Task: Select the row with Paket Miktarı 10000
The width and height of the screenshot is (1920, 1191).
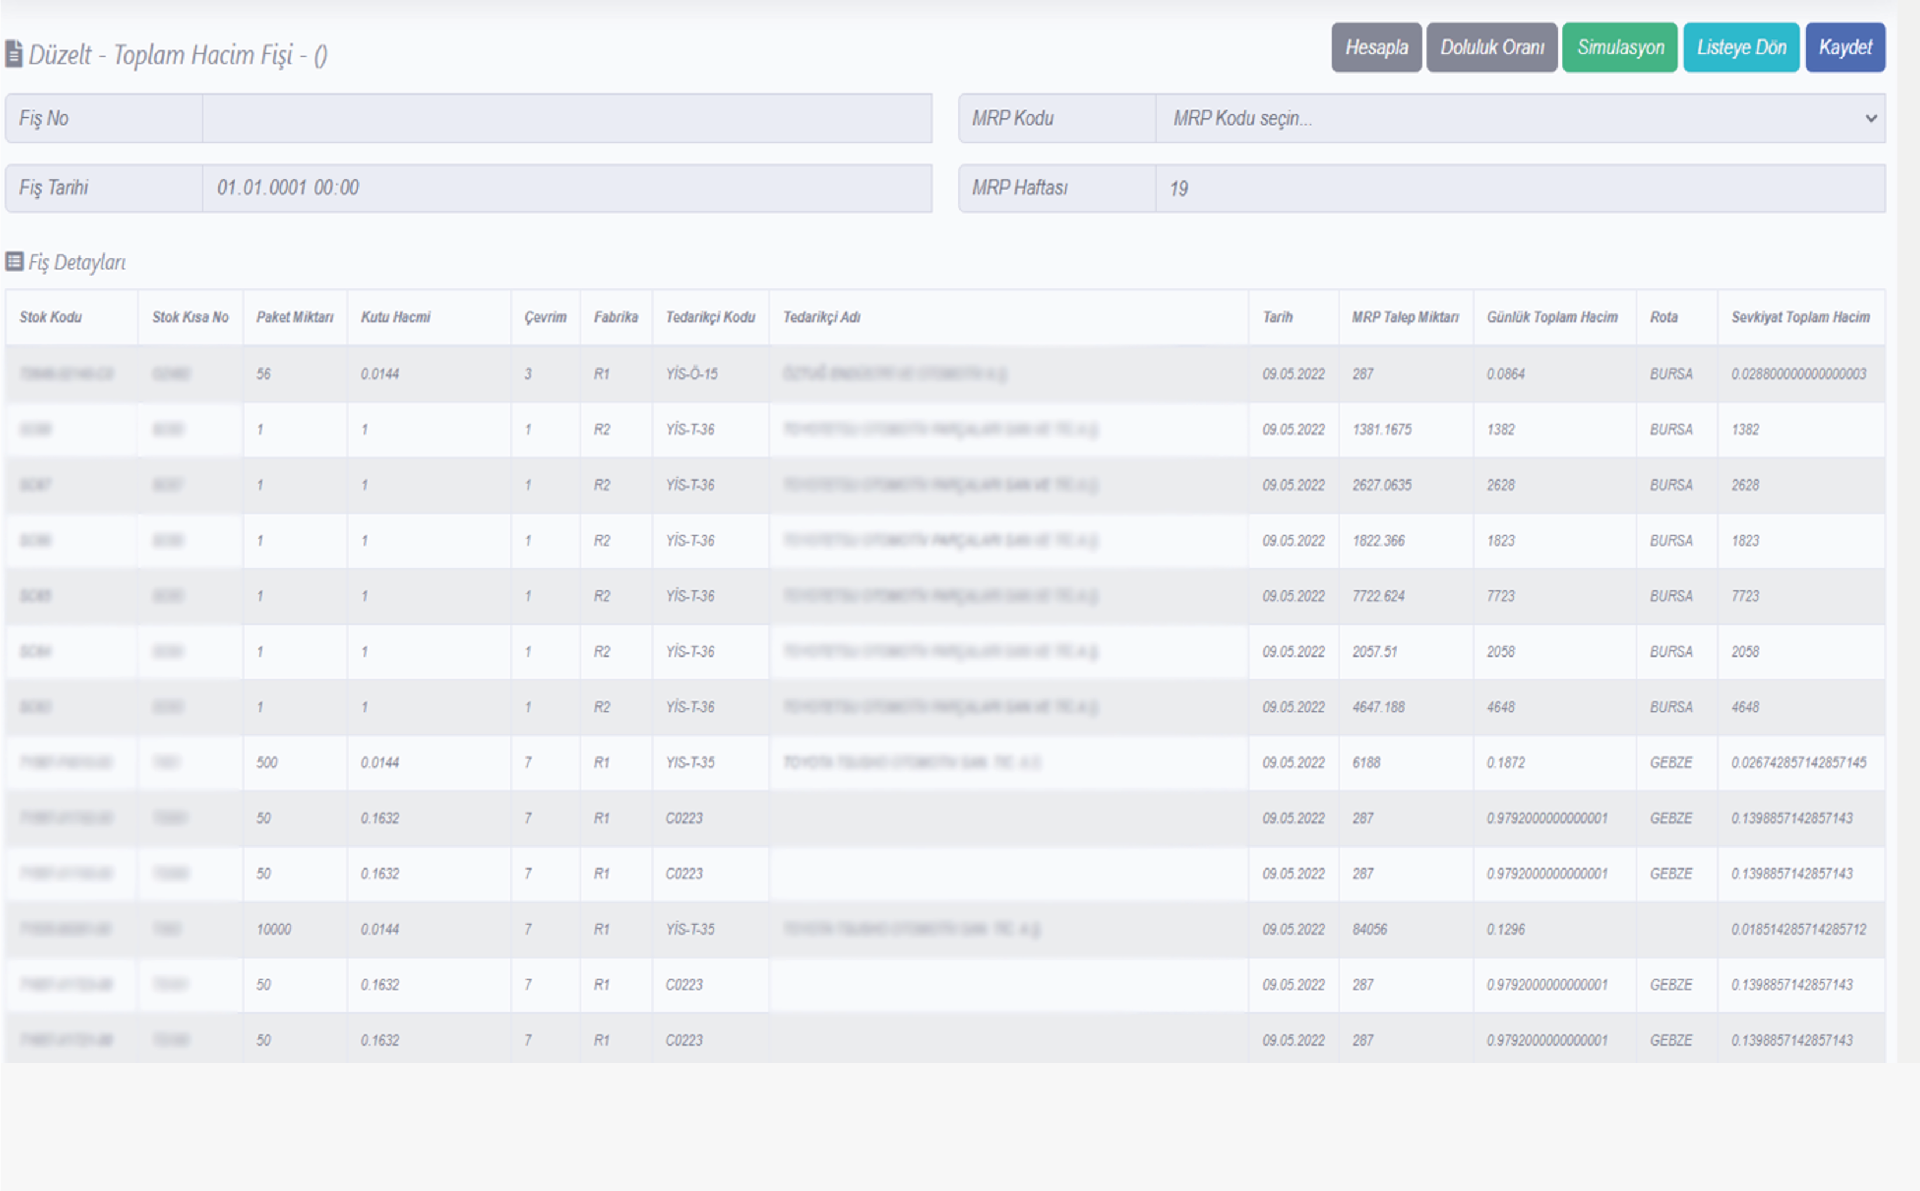Action: pos(274,929)
